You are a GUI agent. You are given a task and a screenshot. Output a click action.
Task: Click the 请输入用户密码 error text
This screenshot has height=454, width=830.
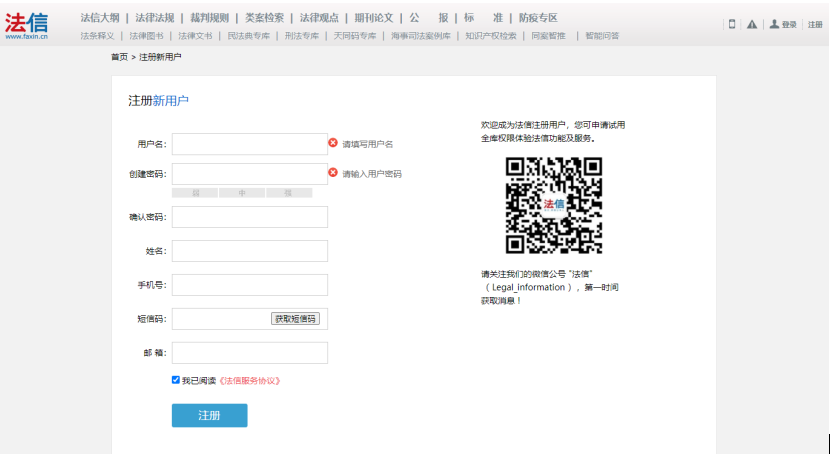click(x=372, y=174)
